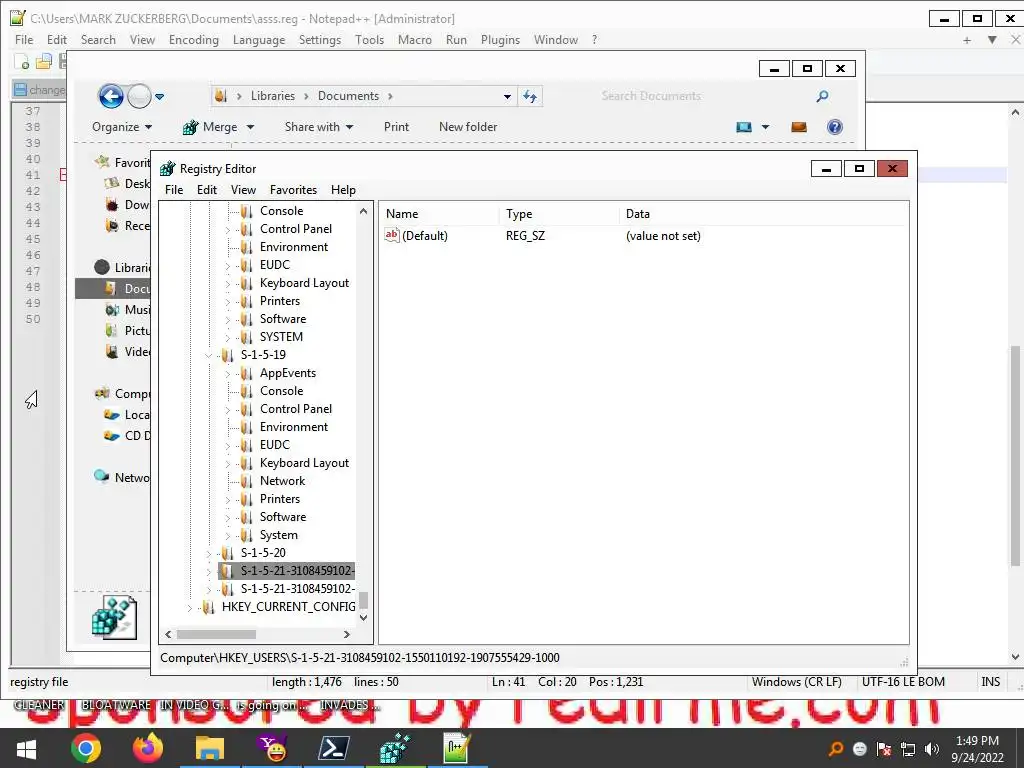This screenshot has height=768, width=1024.
Task: Select the Environment key under S-1-5-19
Action: 294,427
